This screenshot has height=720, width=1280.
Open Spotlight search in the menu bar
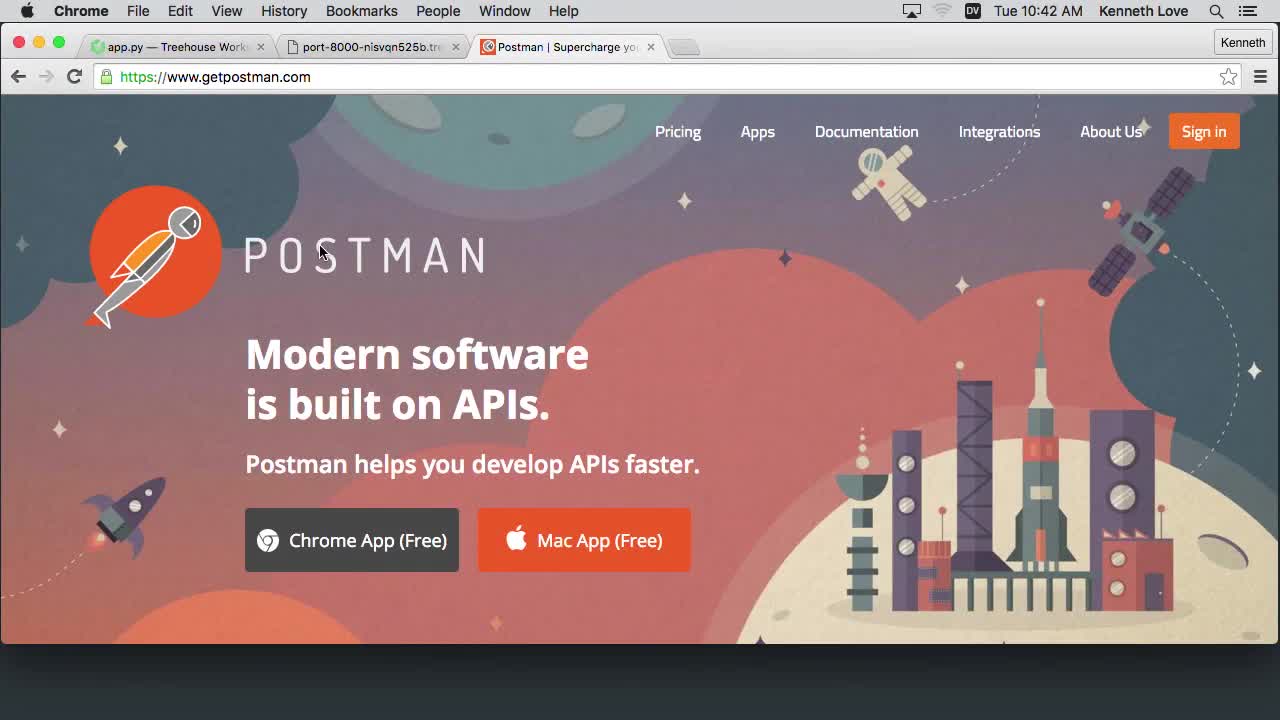tap(1216, 11)
